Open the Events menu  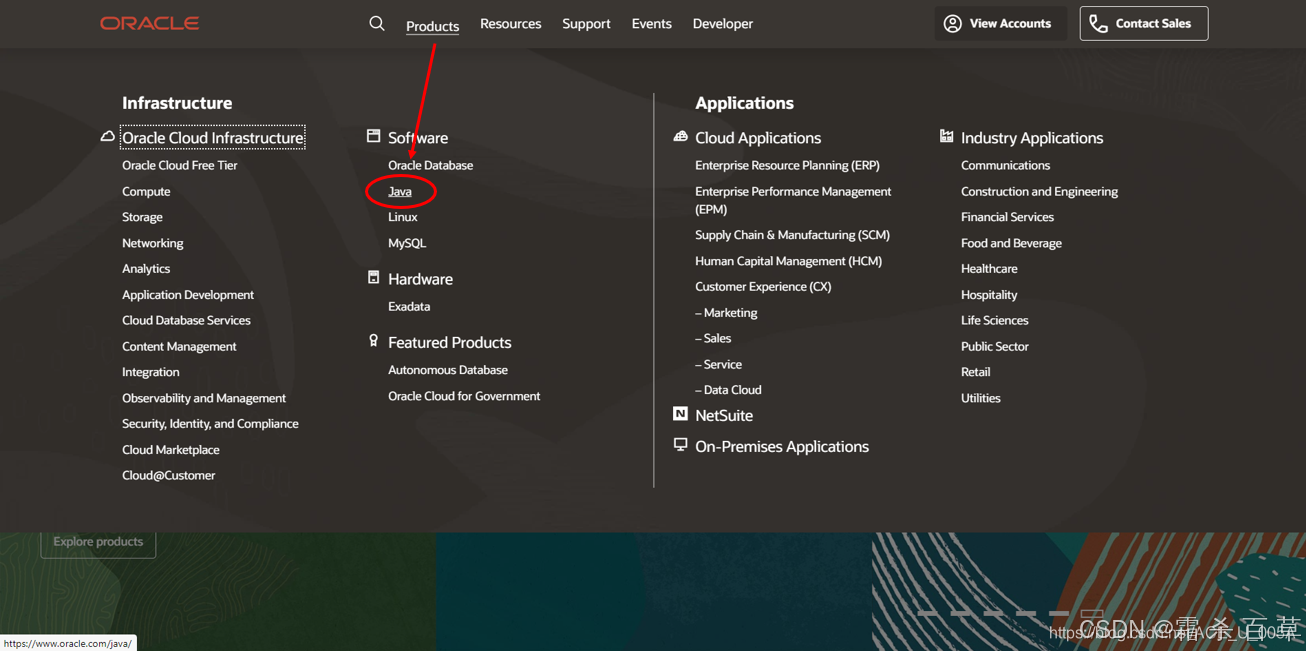[651, 24]
